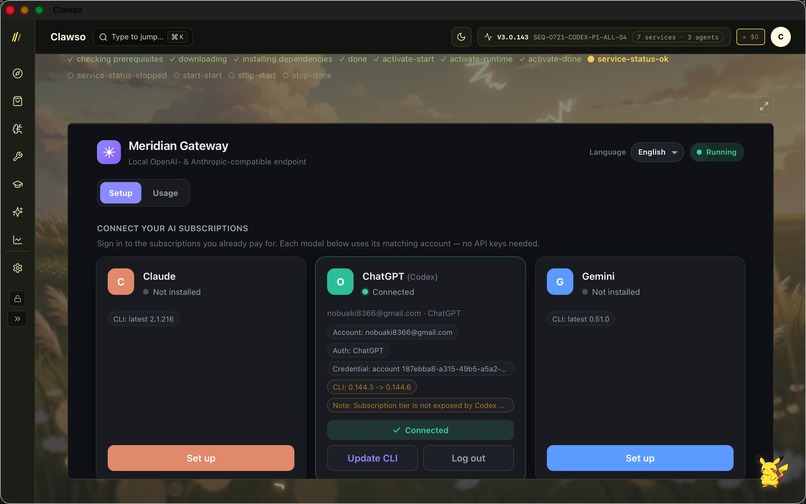Click the service-status-ok step
The width and height of the screenshot is (806, 504).
(628, 59)
